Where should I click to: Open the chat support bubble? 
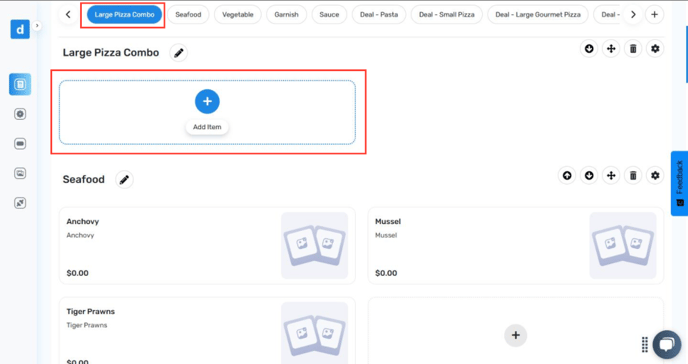(667, 344)
